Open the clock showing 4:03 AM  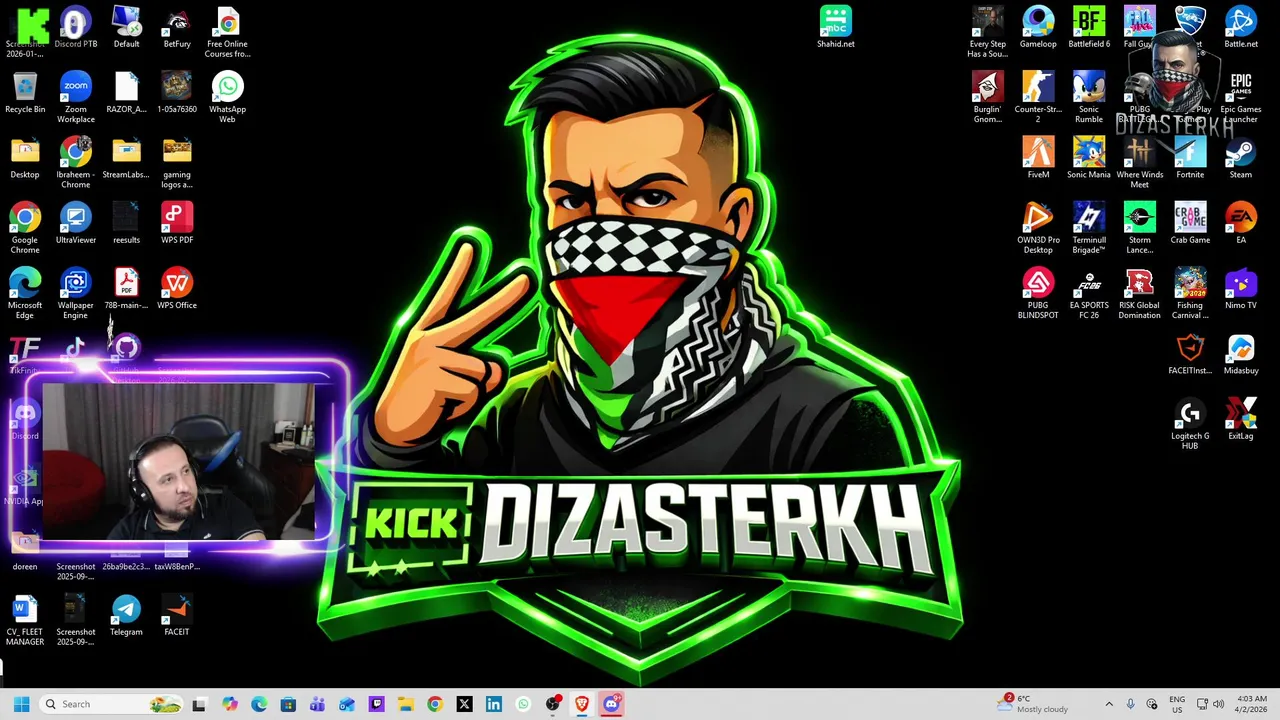tap(1252, 704)
